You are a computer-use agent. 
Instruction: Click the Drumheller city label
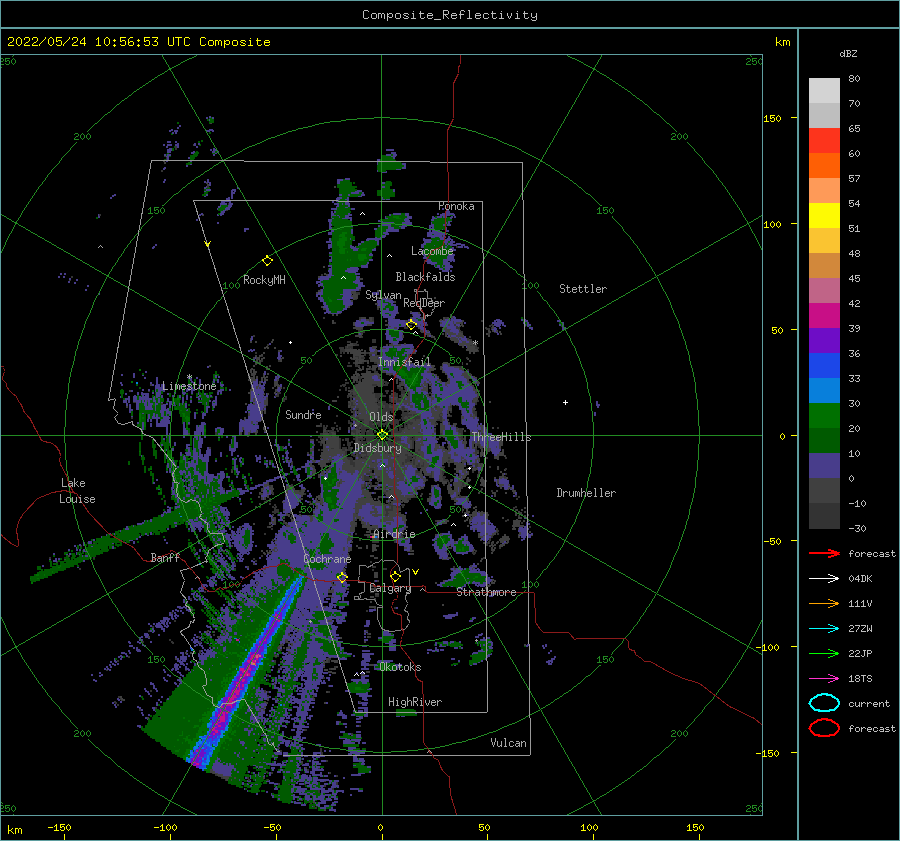point(586,493)
